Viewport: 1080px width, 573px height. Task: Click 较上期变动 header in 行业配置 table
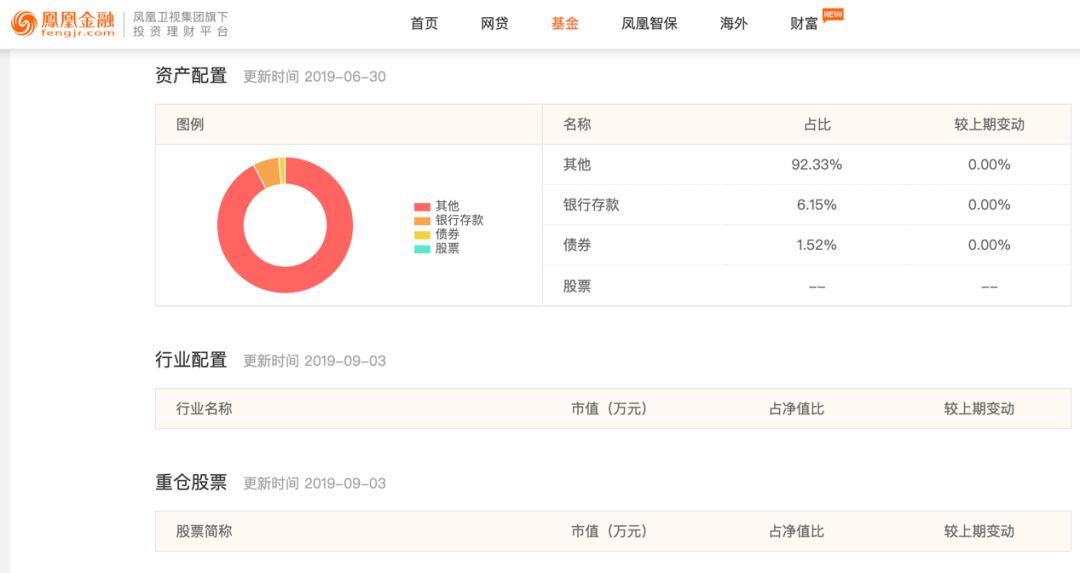979,408
